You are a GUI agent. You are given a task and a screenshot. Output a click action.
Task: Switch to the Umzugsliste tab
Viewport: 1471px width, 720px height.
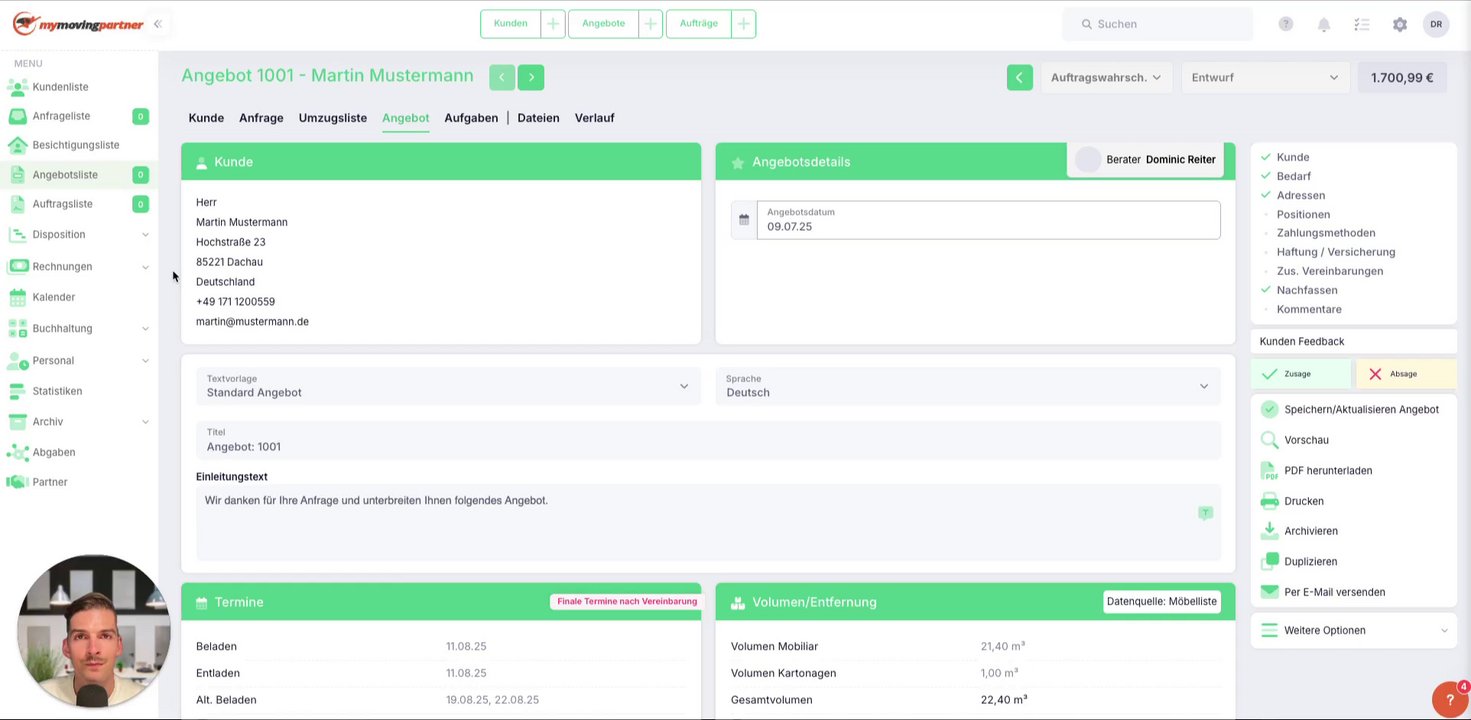333,118
